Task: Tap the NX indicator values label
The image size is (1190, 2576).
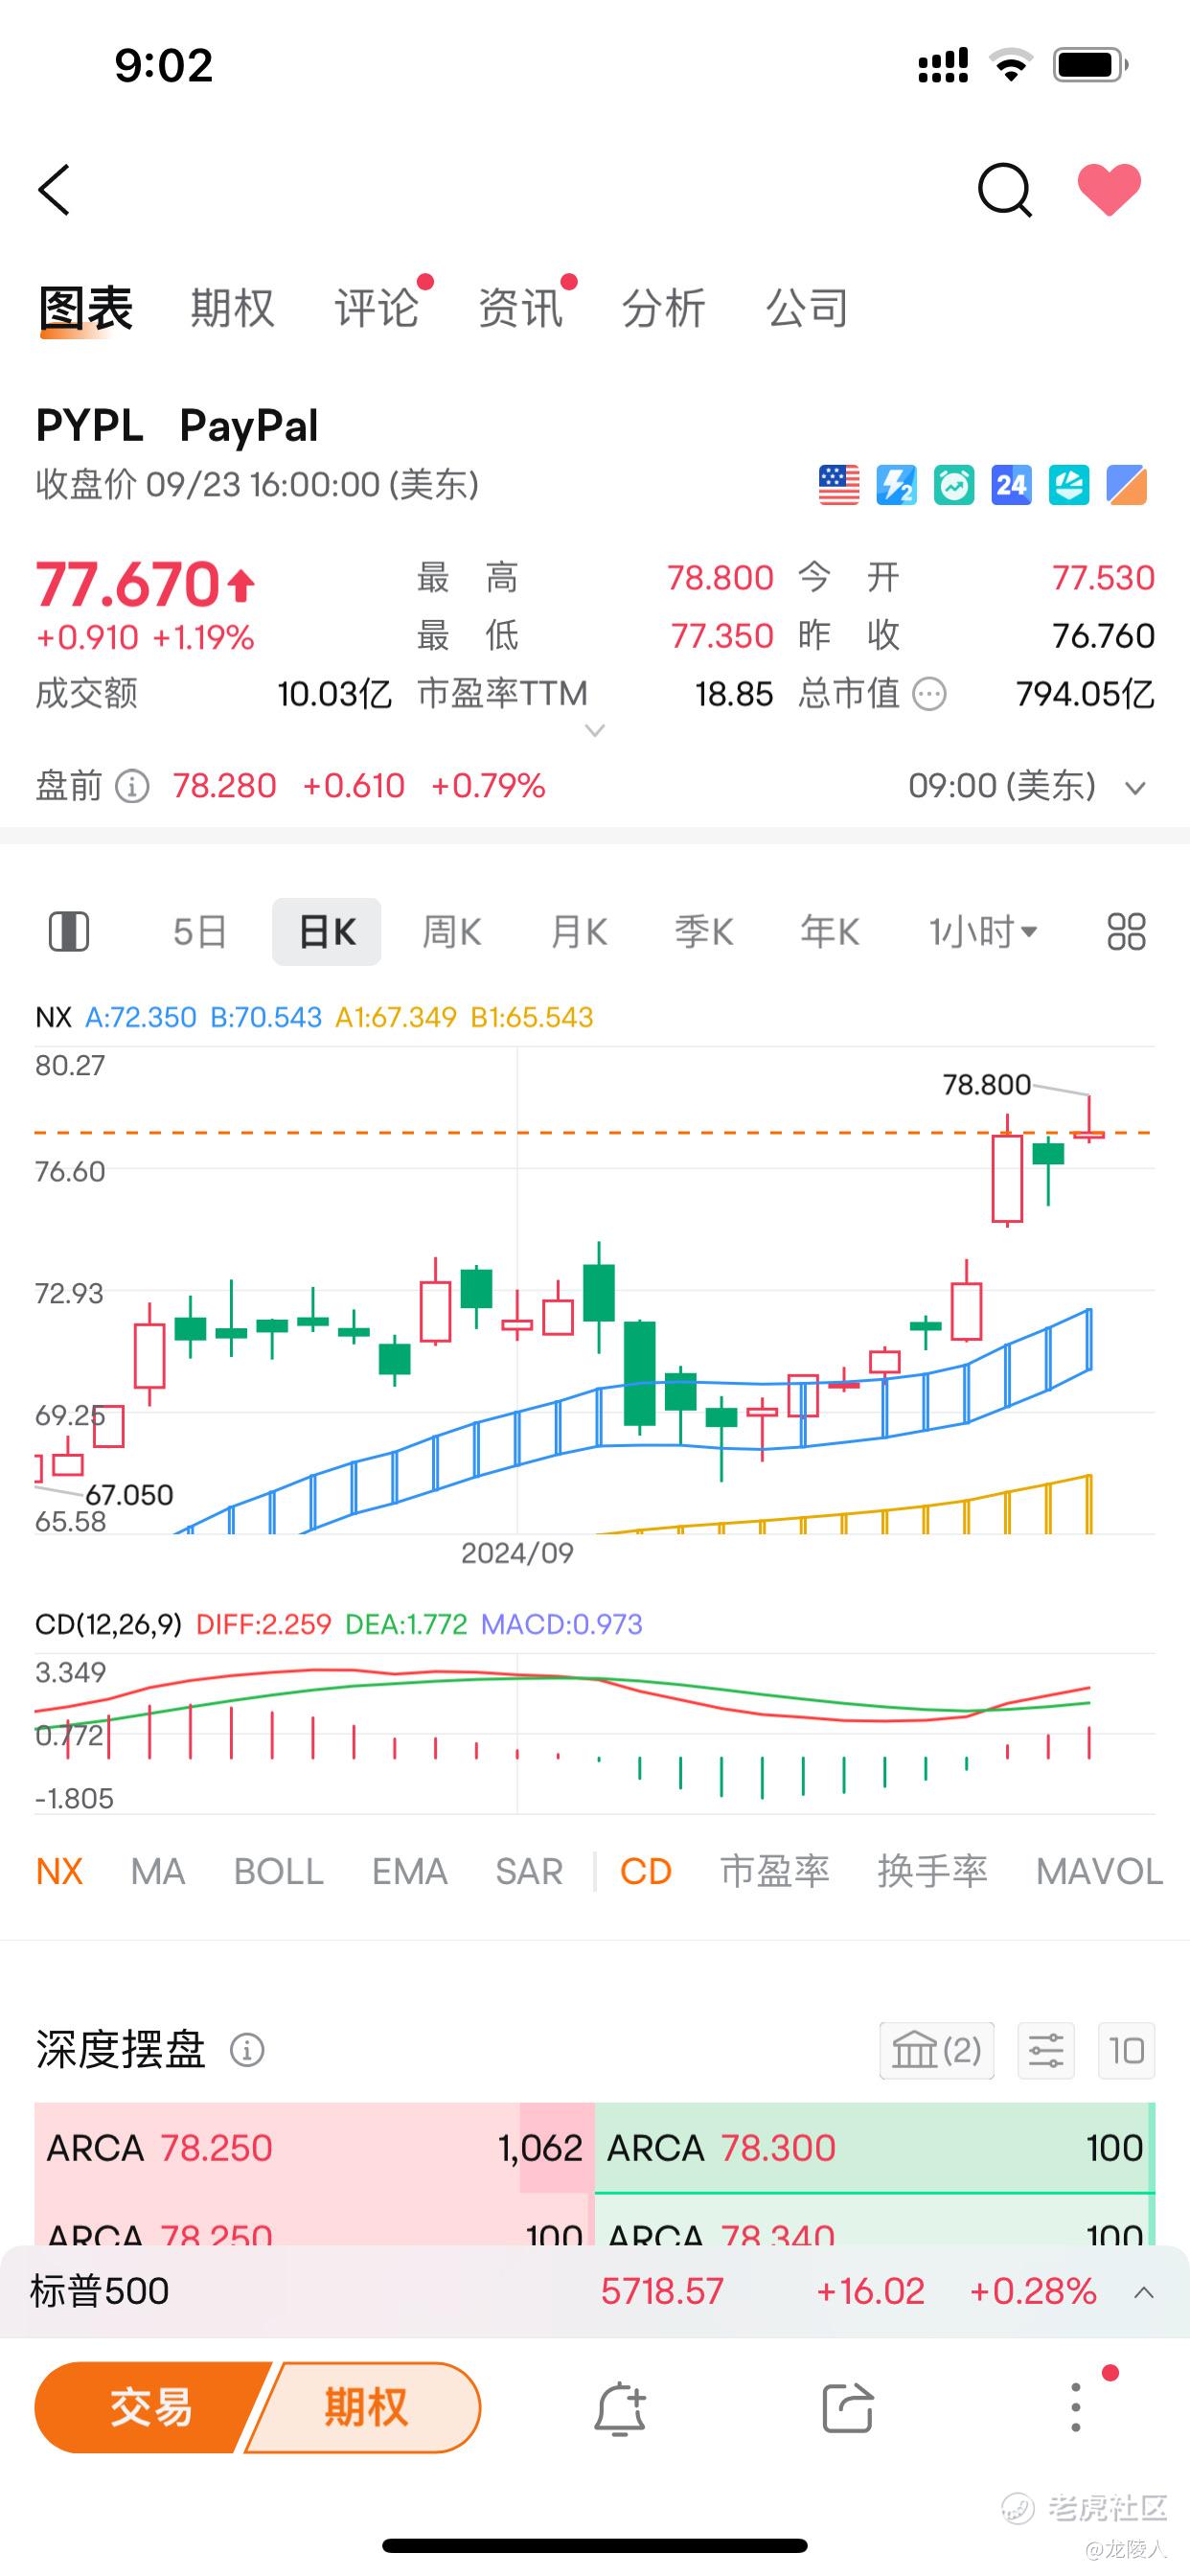Action: pos(314,1017)
